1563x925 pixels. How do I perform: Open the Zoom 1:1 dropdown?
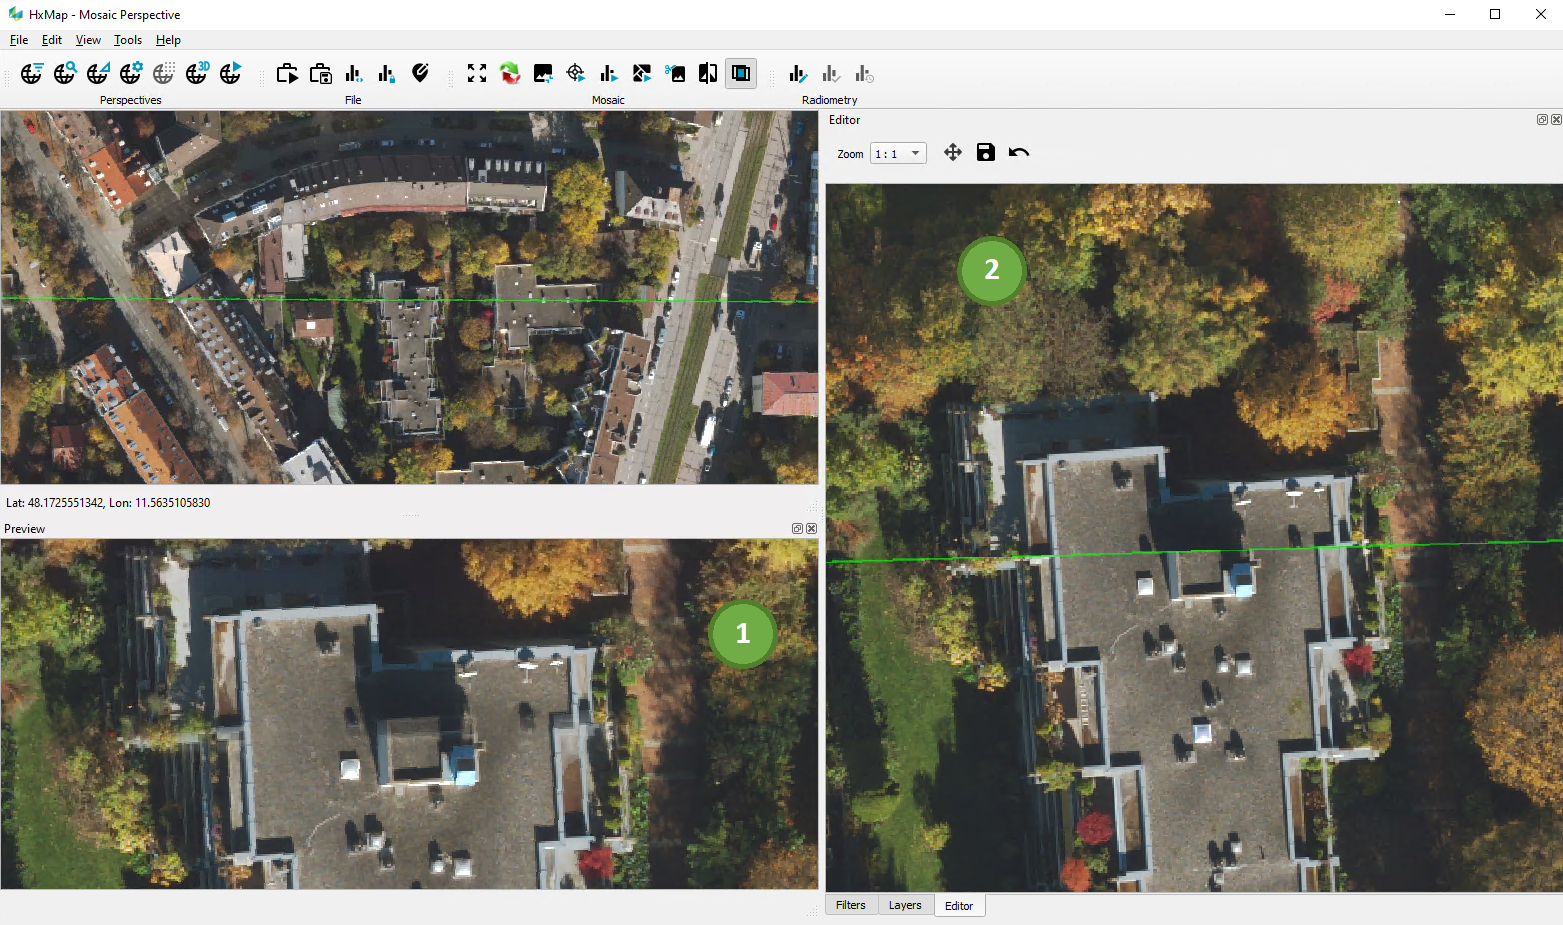tap(898, 153)
